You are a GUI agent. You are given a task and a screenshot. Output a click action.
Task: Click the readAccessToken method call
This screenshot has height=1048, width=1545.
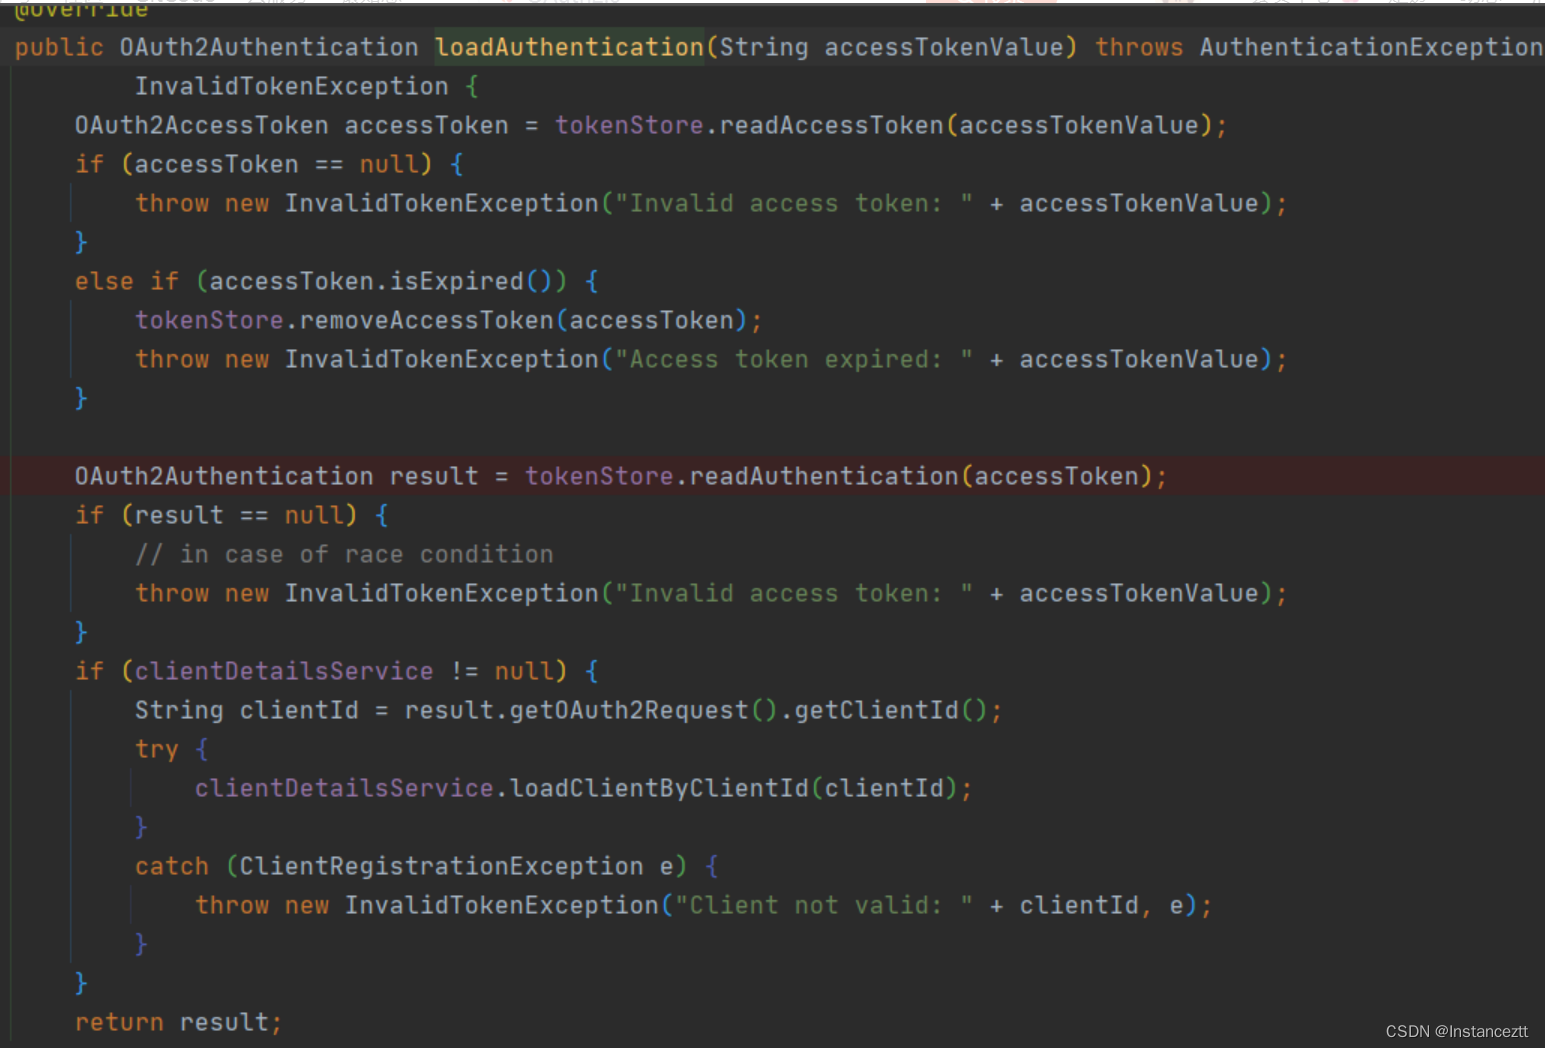[831, 125]
